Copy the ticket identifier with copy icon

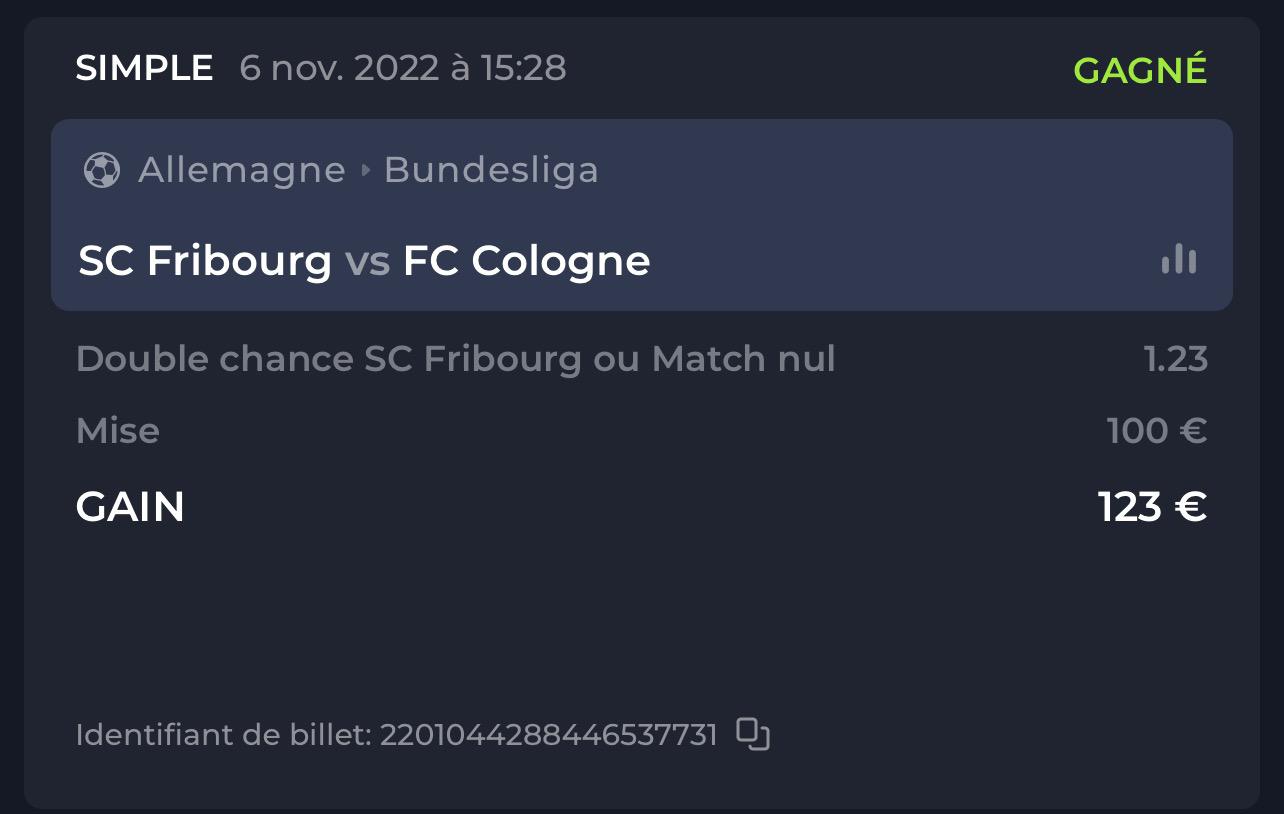coord(753,734)
